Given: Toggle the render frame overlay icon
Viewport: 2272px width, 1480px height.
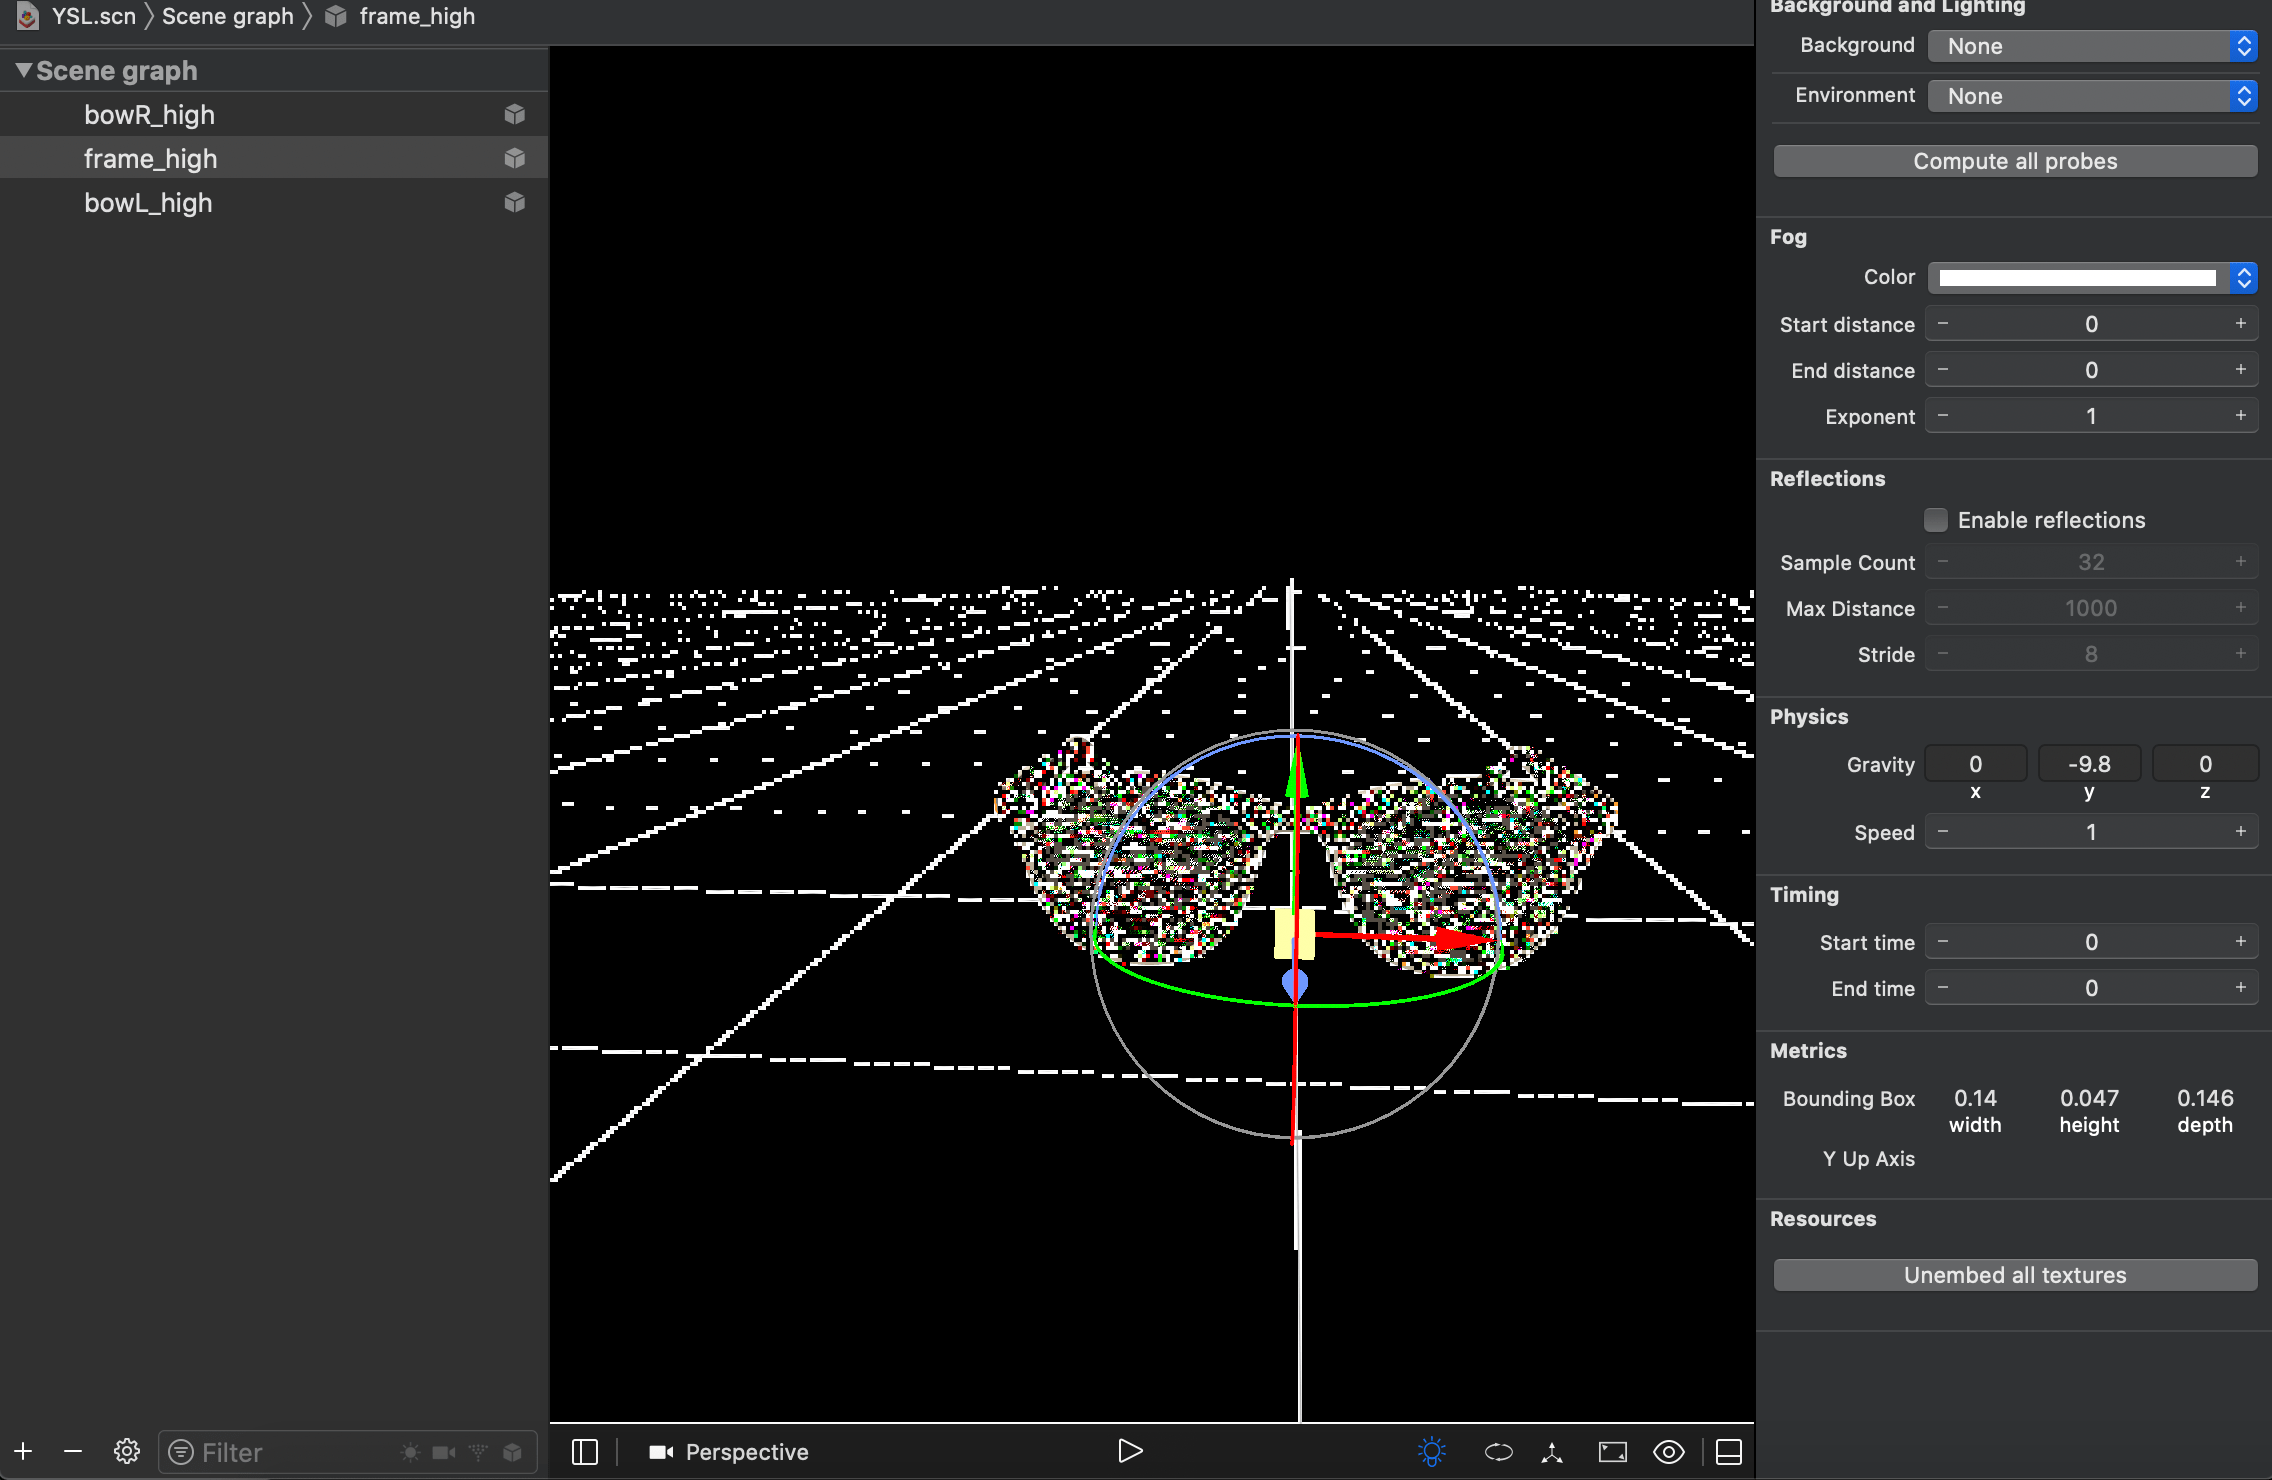Looking at the screenshot, I should pos(1611,1451).
